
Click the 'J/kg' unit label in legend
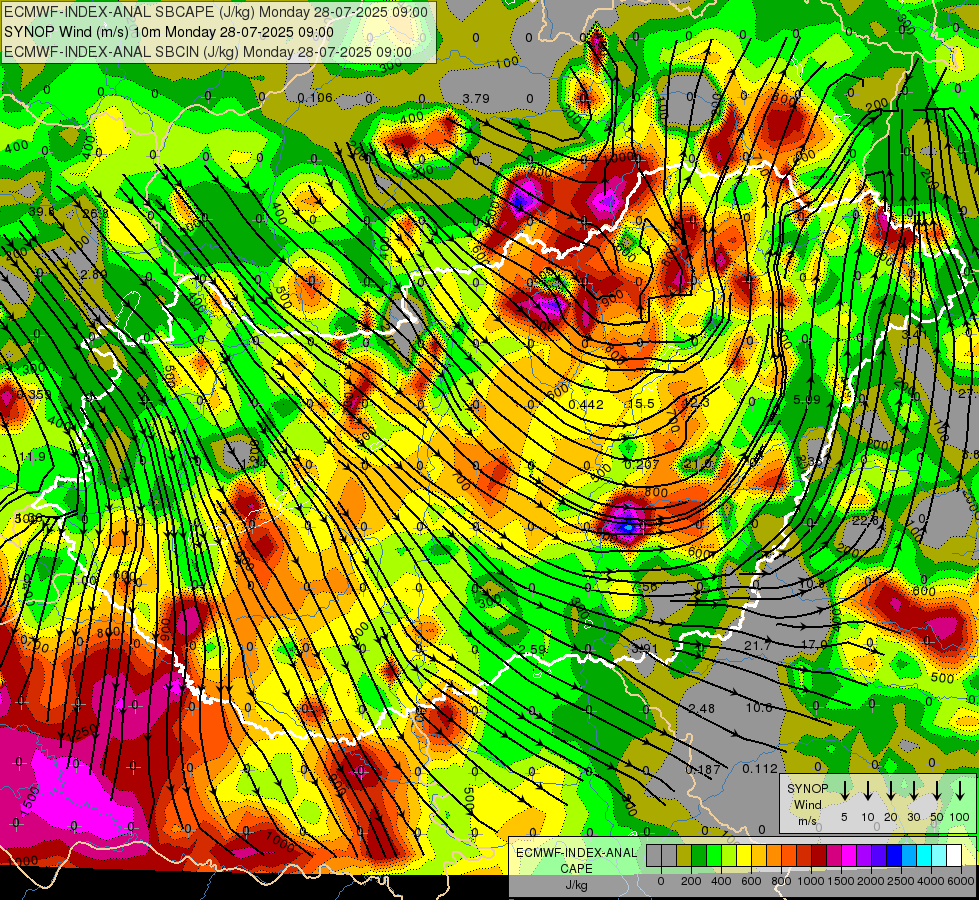(576, 885)
